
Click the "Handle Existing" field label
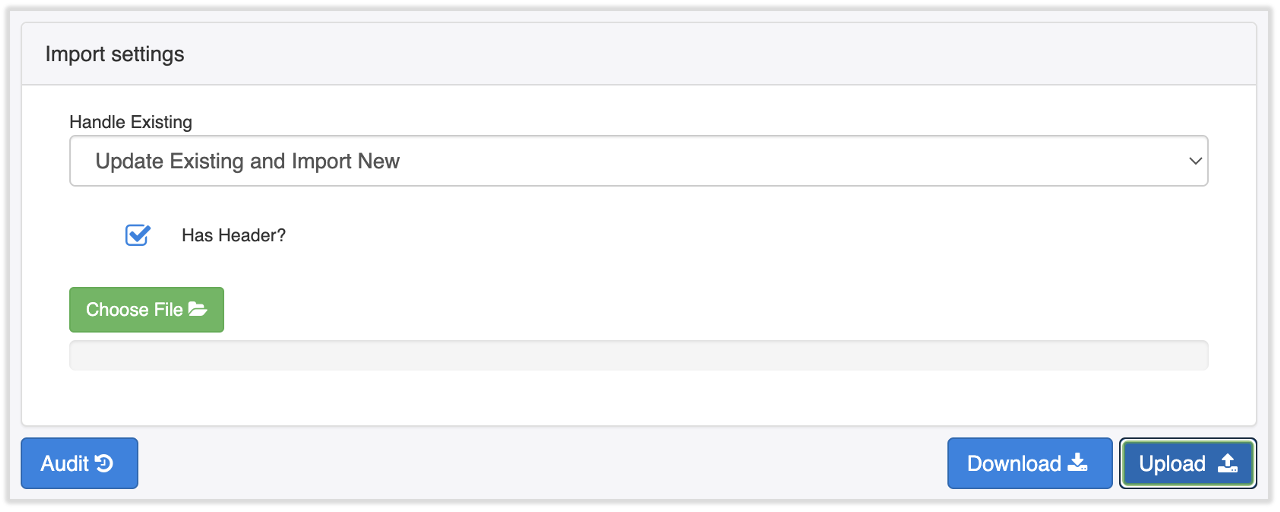point(130,122)
